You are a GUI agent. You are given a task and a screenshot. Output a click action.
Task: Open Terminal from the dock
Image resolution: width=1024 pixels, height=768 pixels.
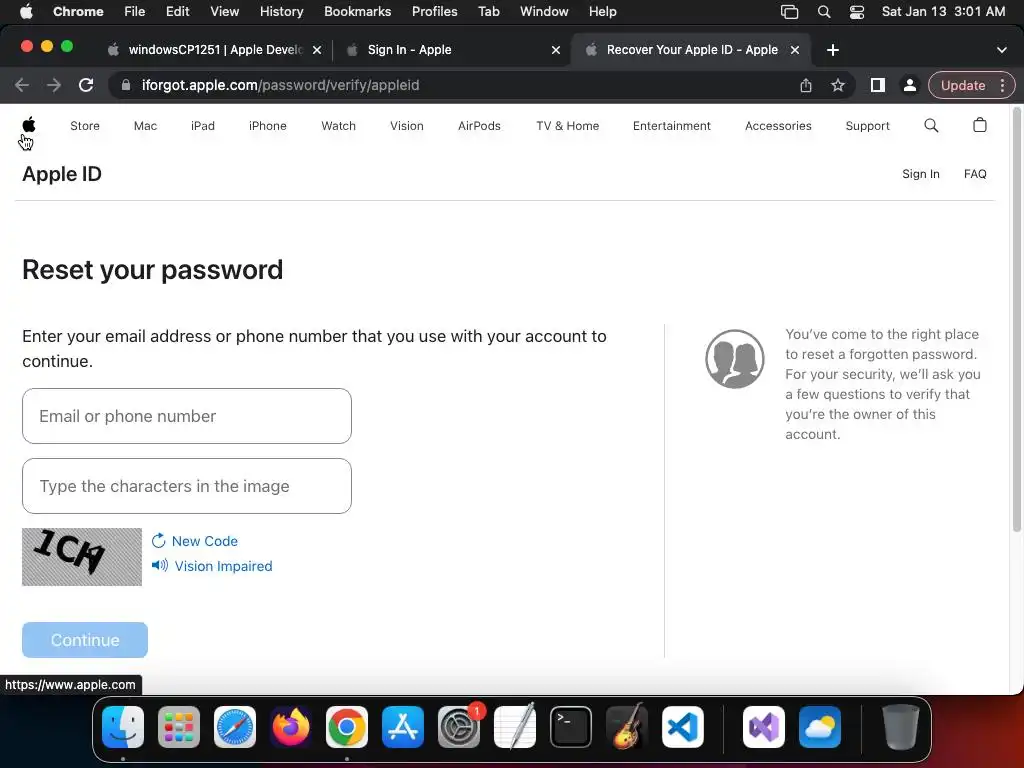[x=571, y=727]
